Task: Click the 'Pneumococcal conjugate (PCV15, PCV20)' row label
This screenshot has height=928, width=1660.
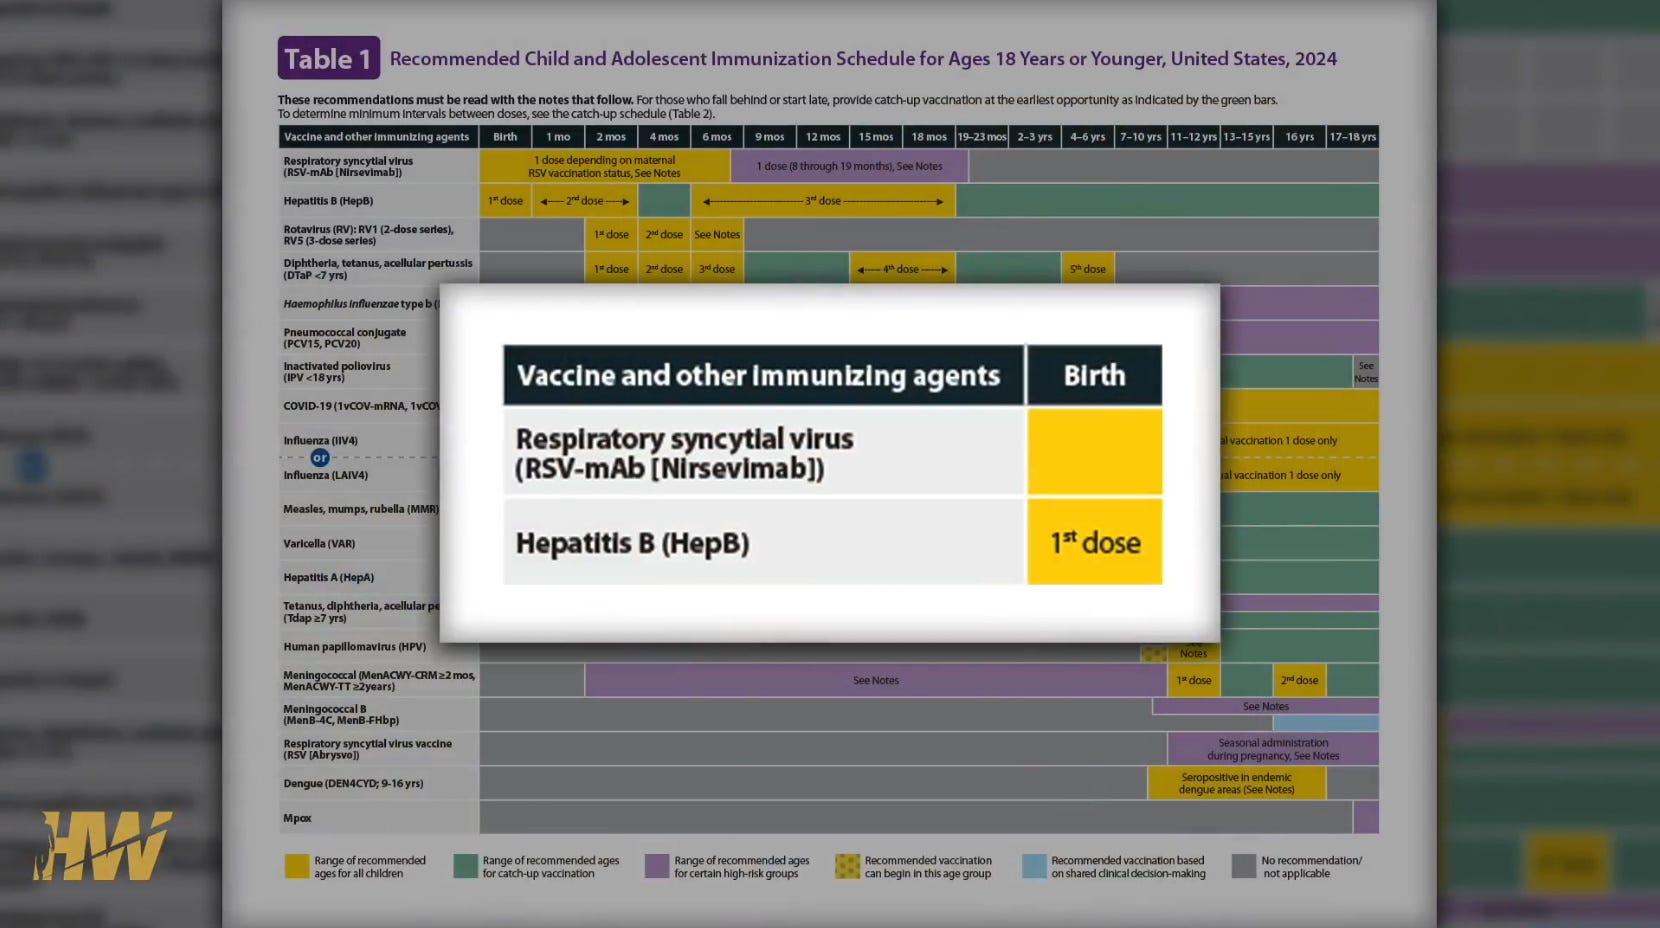Action: (x=345, y=338)
